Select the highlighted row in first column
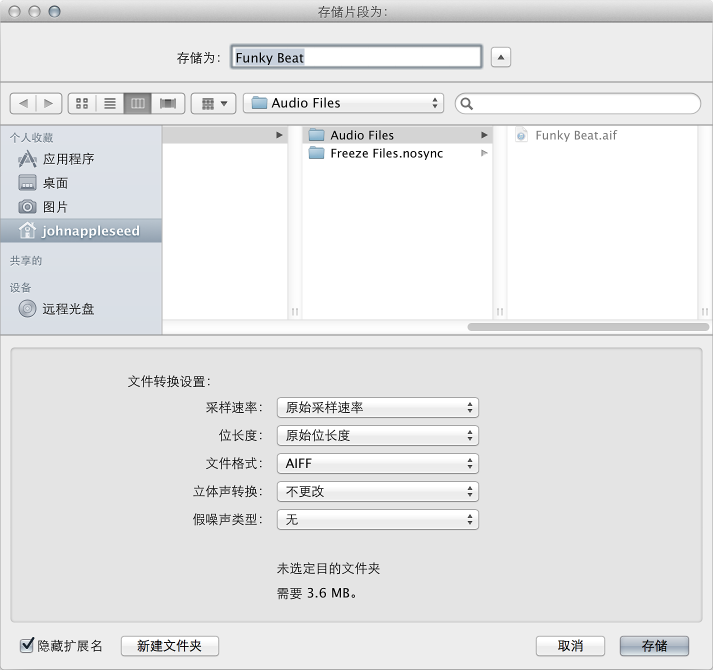Image resolution: width=714 pixels, height=672 pixels. click(225, 135)
